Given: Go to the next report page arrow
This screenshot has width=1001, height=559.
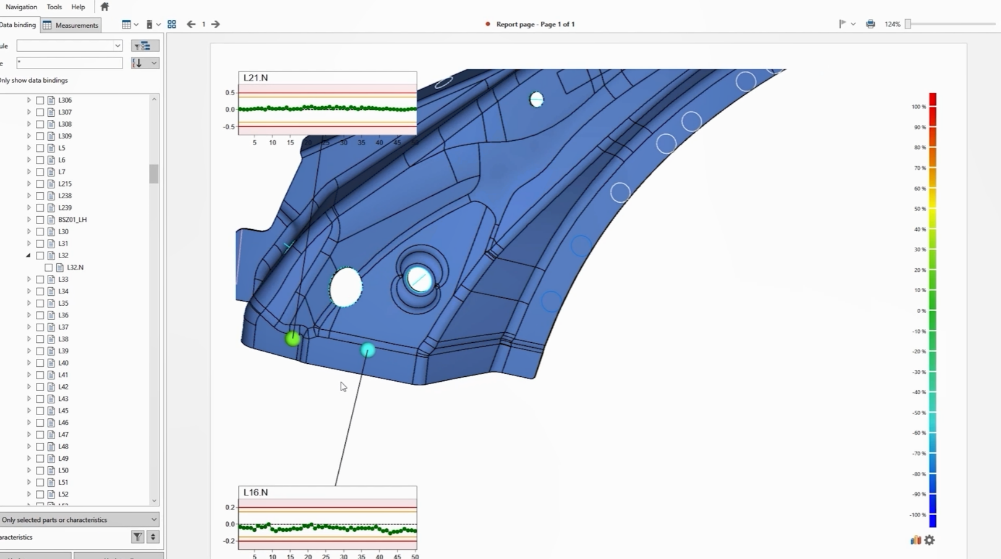Looking at the screenshot, I should 216,24.
